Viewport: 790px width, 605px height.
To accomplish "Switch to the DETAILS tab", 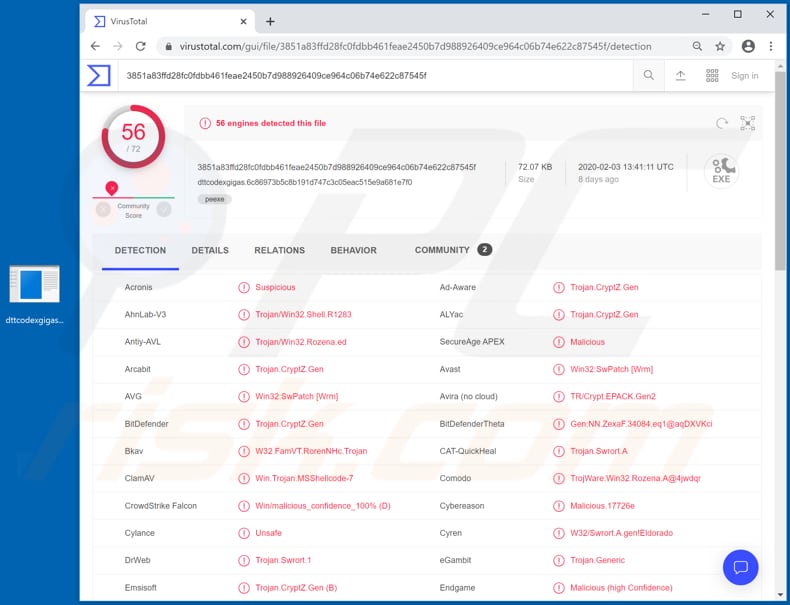I will (210, 250).
